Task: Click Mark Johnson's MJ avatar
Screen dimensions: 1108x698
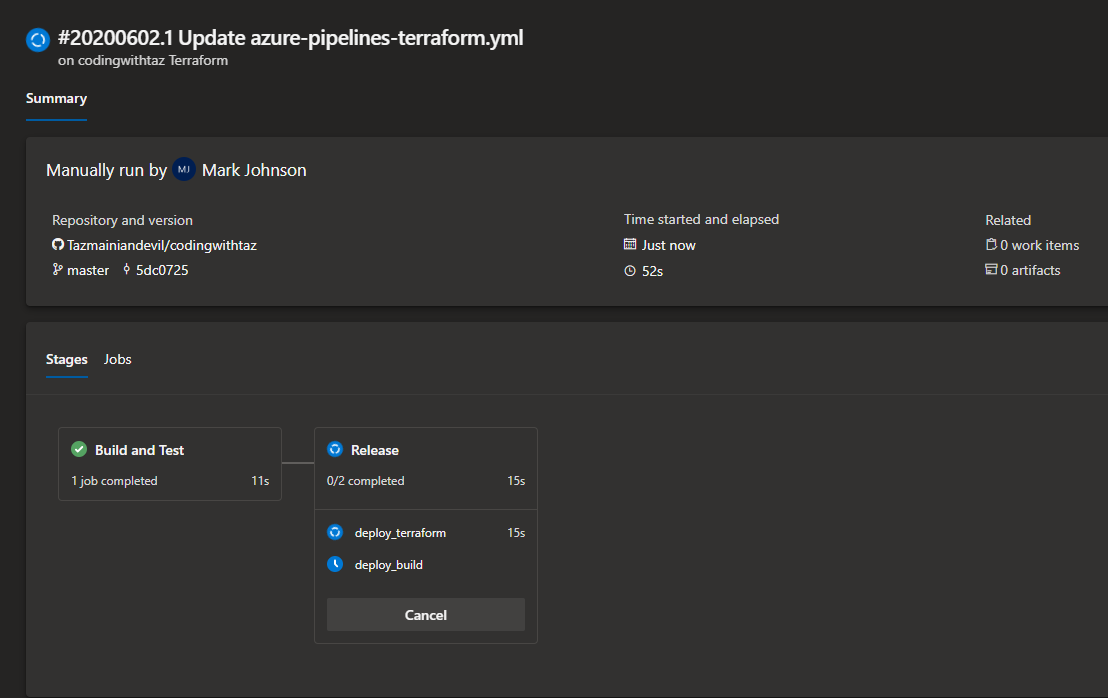Action: (184, 170)
